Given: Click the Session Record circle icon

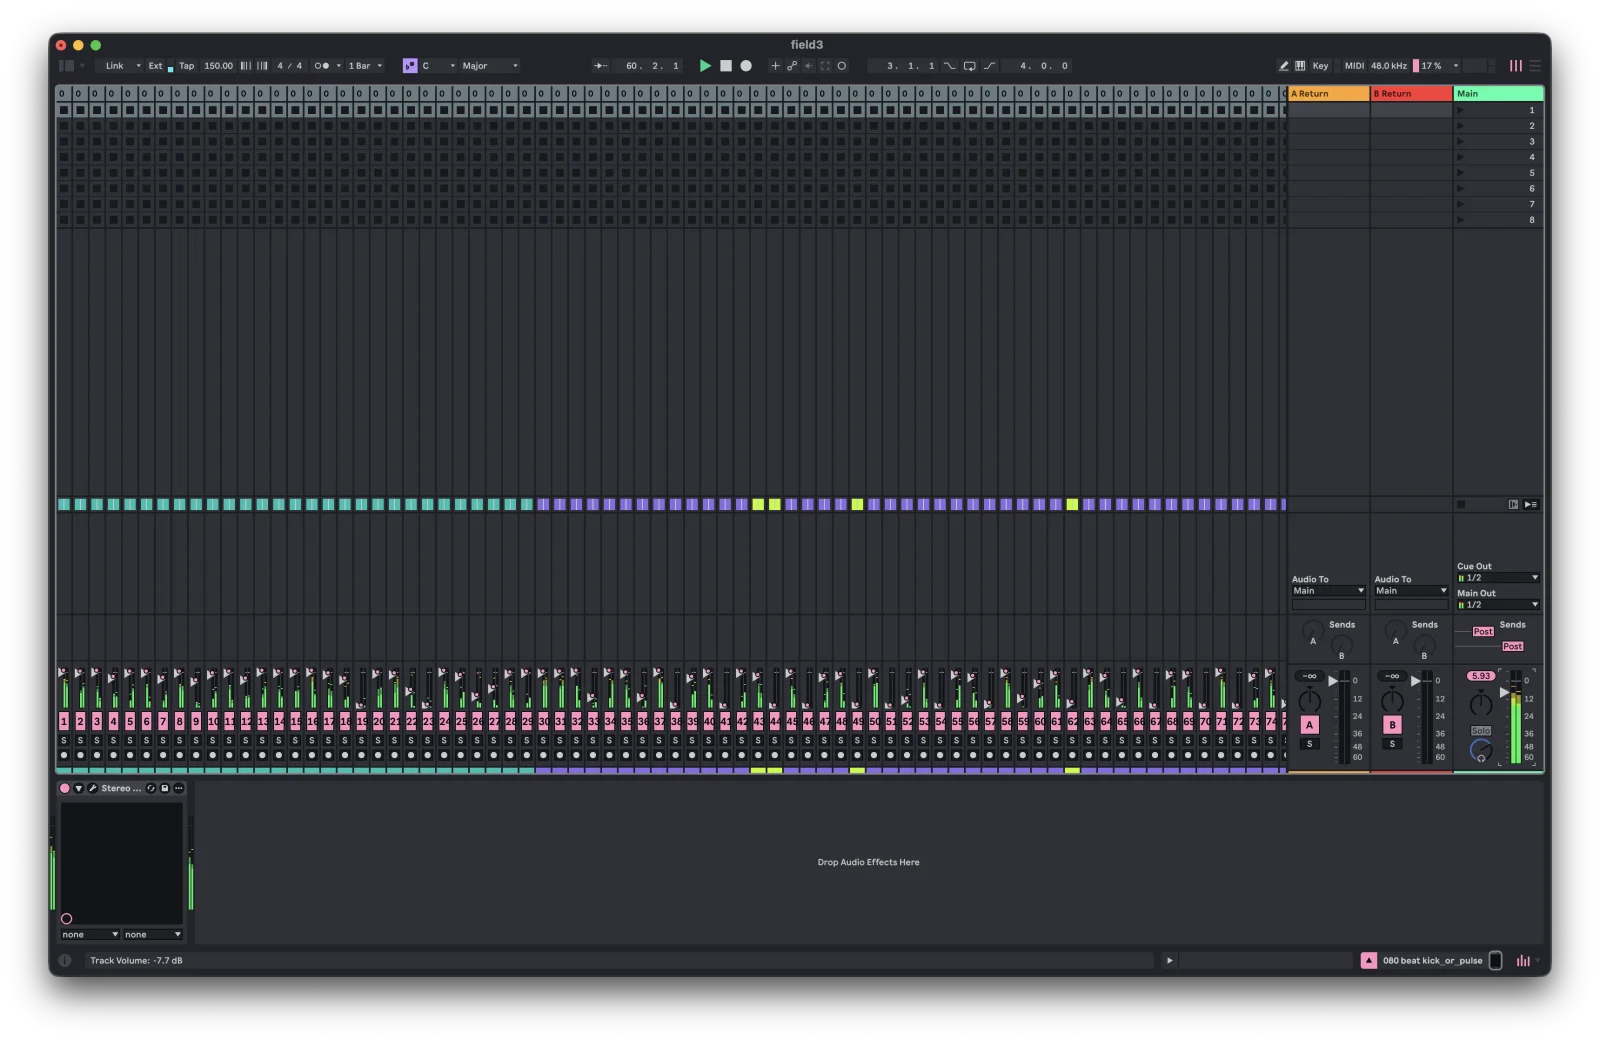Looking at the screenshot, I should [x=842, y=66].
